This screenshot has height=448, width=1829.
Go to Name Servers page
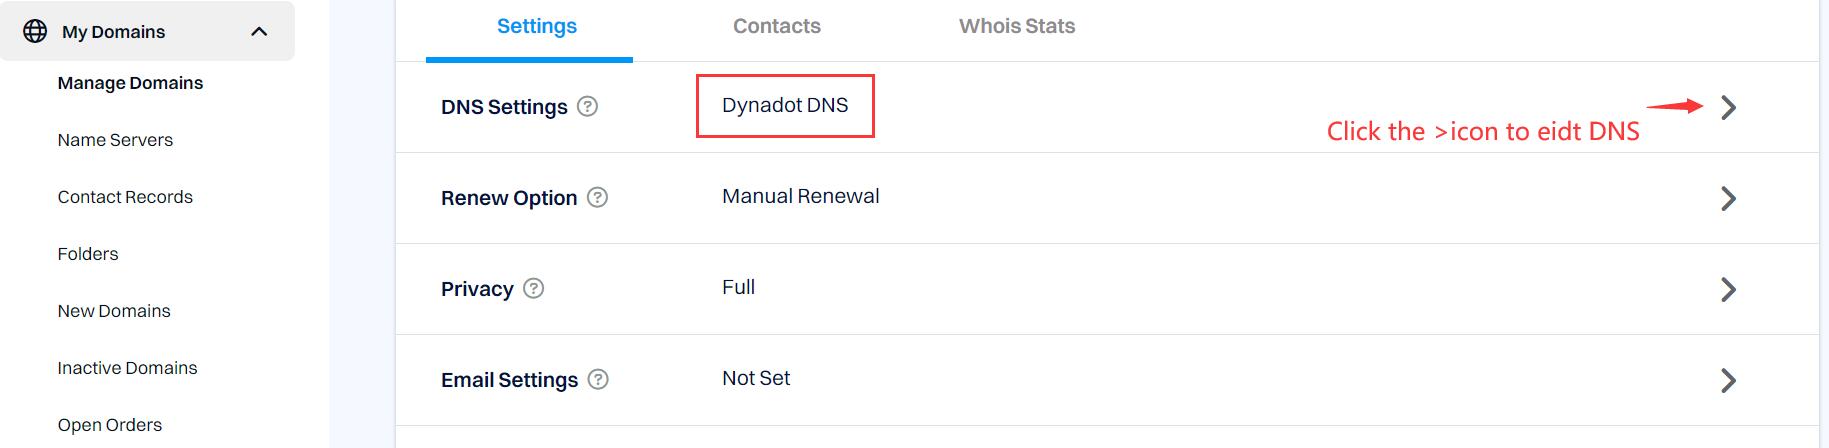pyautogui.click(x=115, y=140)
